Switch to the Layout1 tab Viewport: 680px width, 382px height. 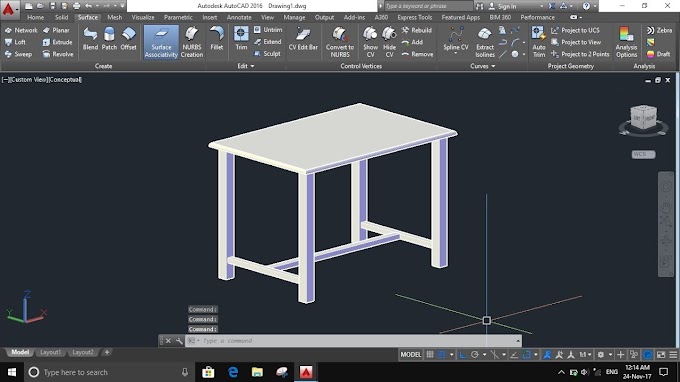click(x=50, y=353)
